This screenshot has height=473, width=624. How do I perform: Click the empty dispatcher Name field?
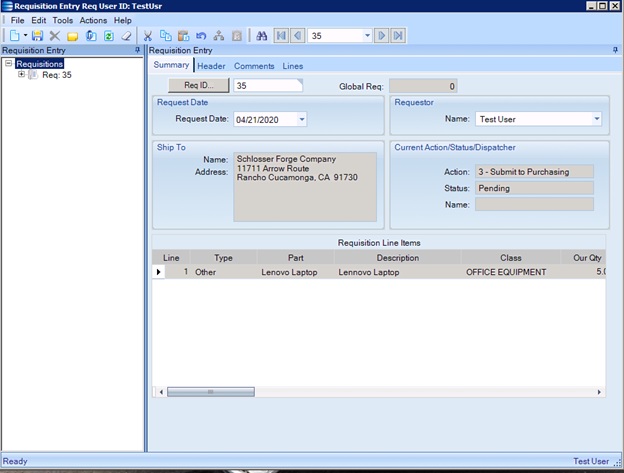tap(534, 204)
